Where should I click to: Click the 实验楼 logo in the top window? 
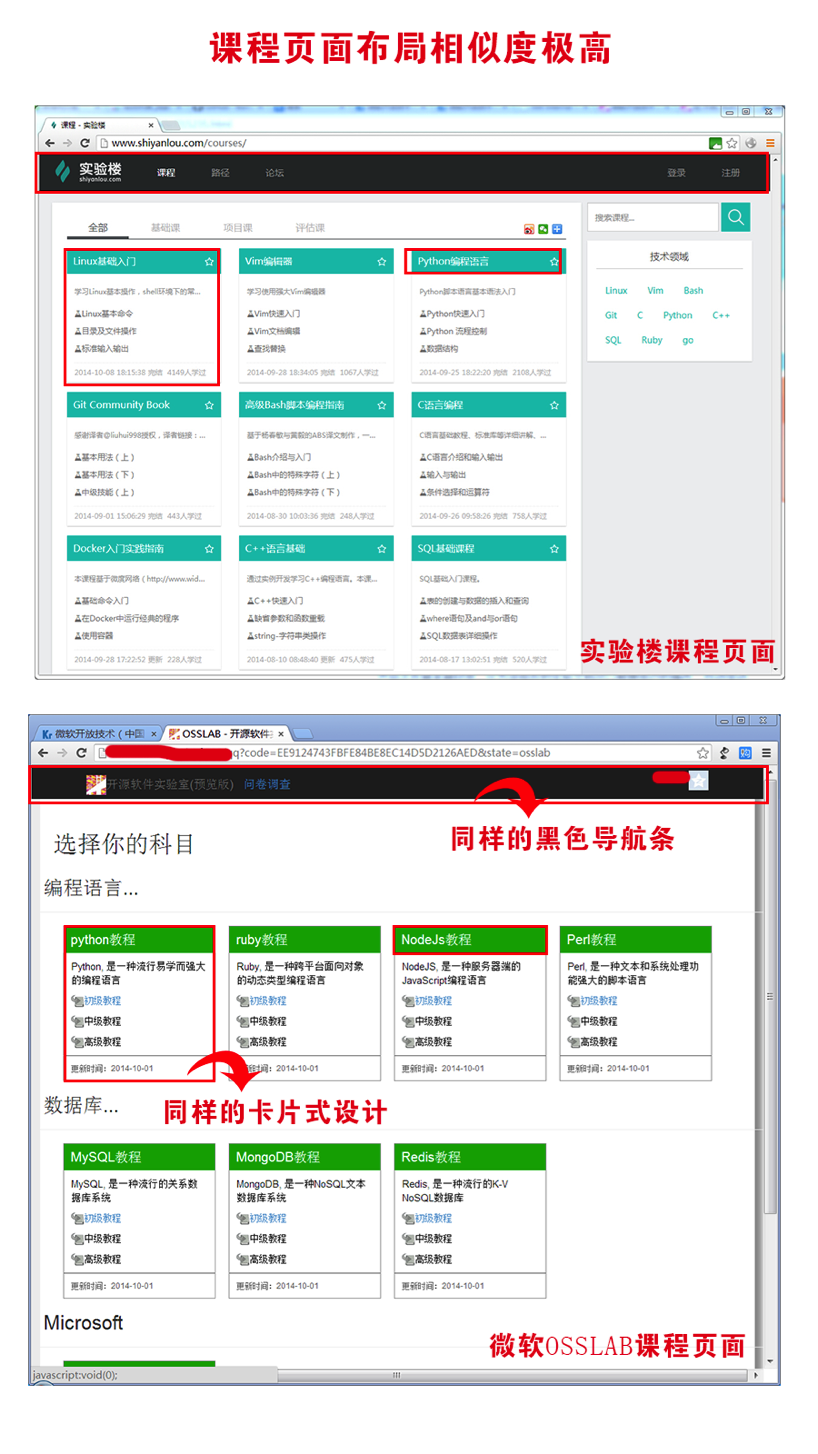[x=88, y=172]
